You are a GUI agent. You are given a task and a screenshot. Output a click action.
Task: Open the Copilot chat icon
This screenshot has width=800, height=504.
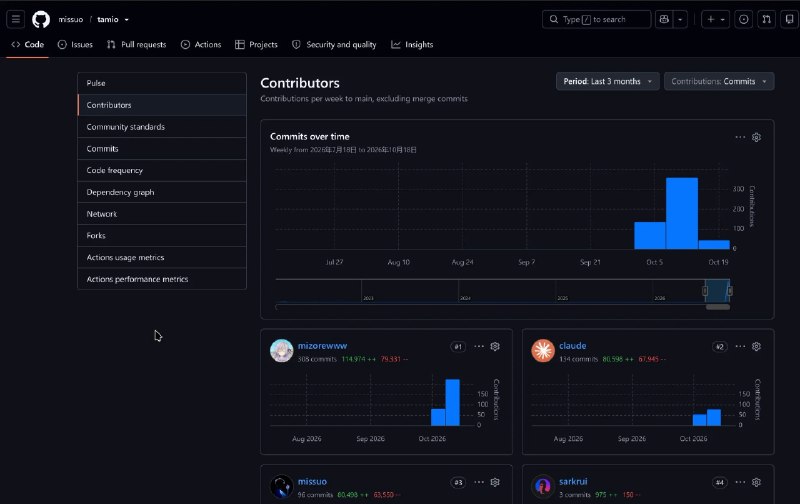664,19
